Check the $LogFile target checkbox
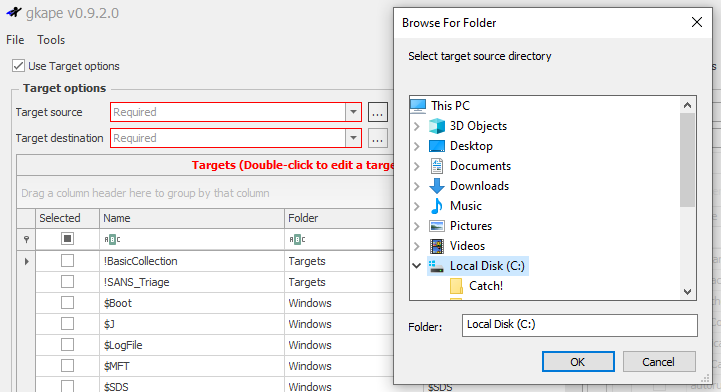721x392 pixels. click(67, 345)
